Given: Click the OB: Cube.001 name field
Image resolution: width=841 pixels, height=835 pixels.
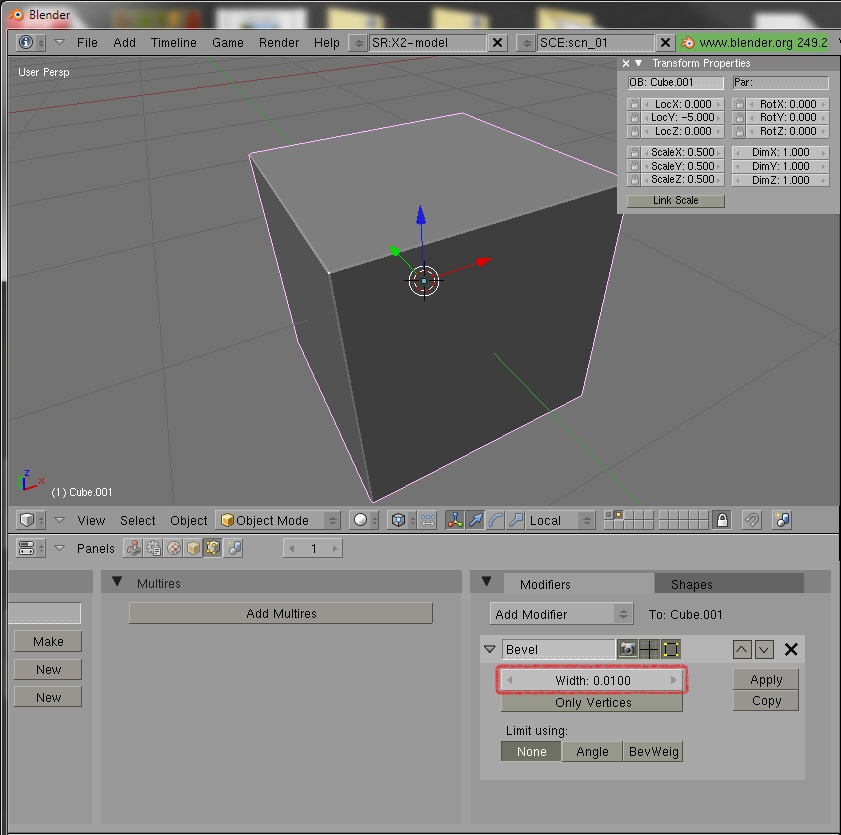Looking at the screenshot, I should pos(675,83).
